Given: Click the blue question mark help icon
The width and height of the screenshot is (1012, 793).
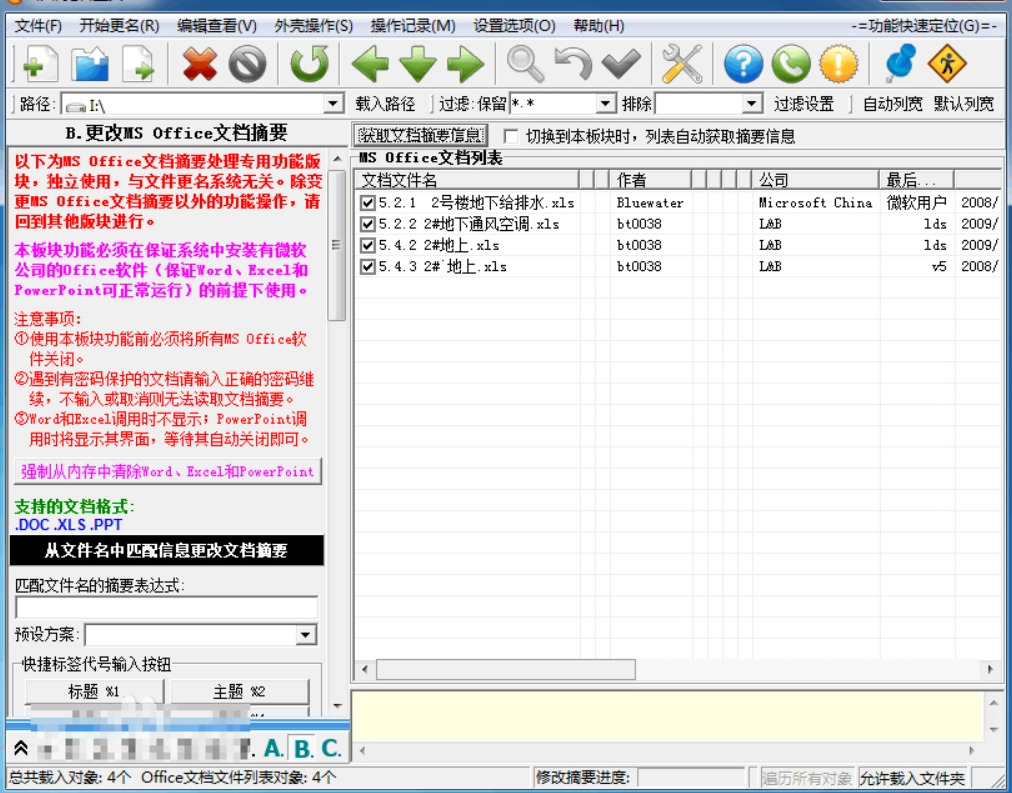Looking at the screenshot, I should [743, 64].
